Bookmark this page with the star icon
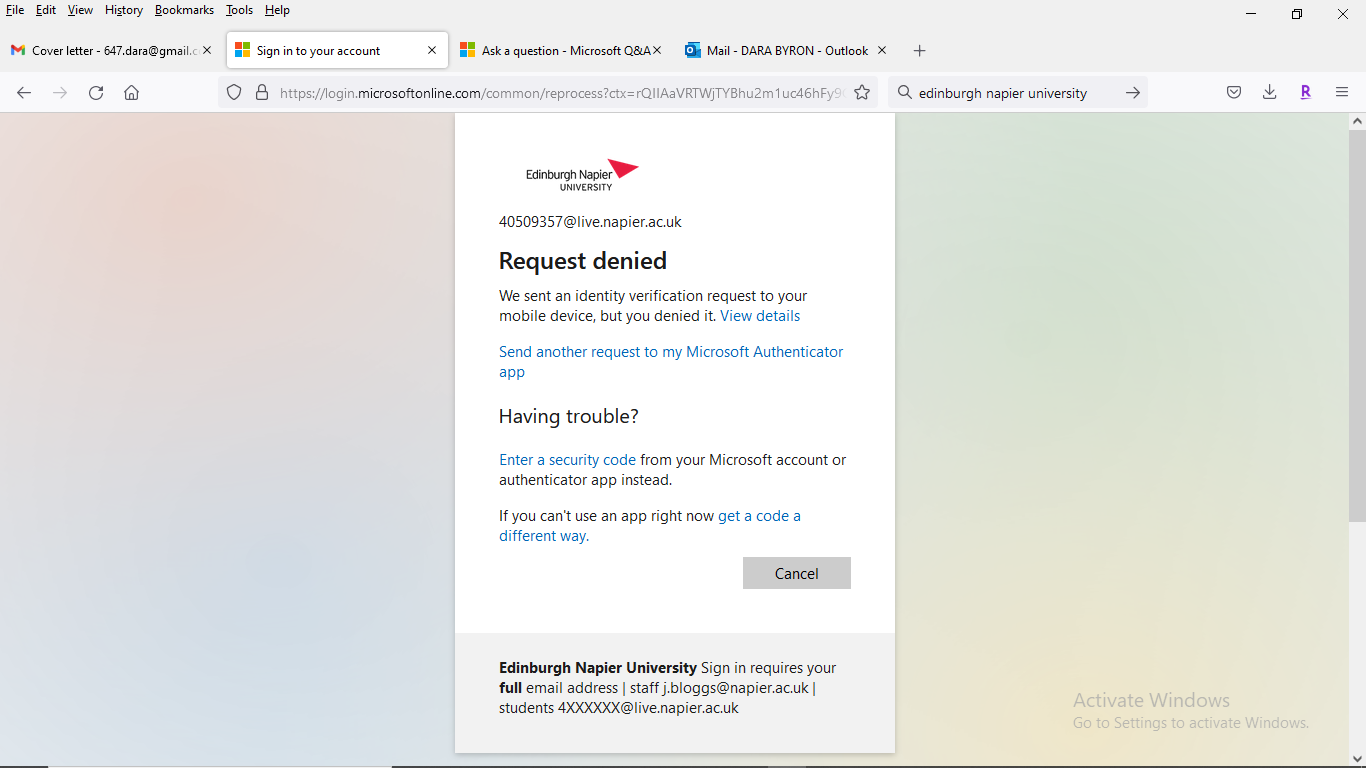The height and width of the screenshot is (768, 1366). point(862,92)
